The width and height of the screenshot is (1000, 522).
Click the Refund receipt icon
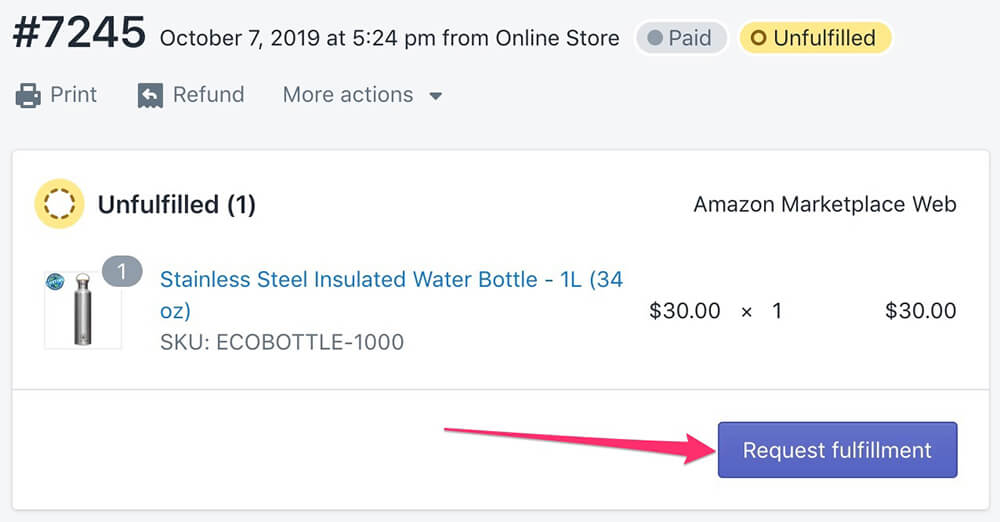tap(151, 96)
